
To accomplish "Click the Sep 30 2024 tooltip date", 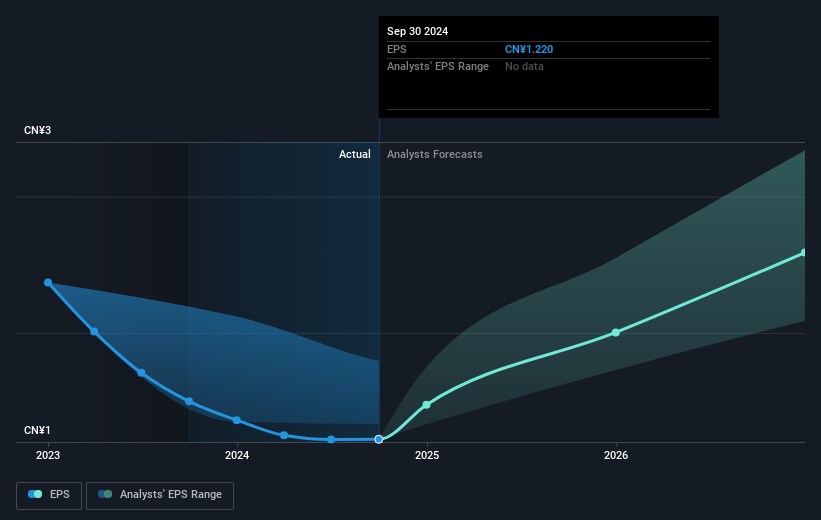I will pyautogui.click(x=417, y=31).
